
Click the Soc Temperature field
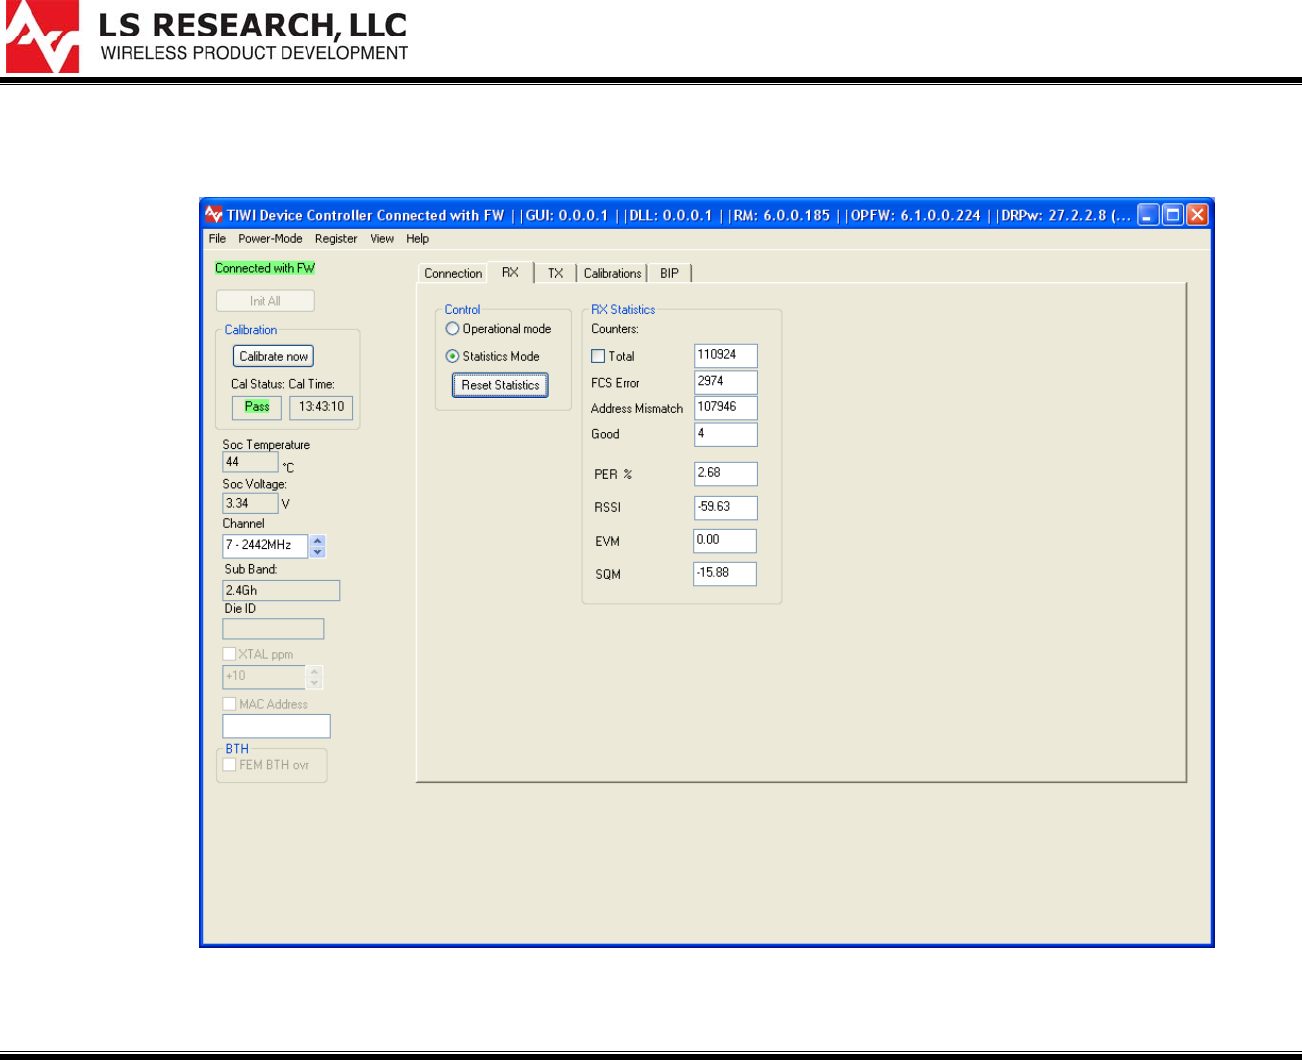[x=250, y=462]
